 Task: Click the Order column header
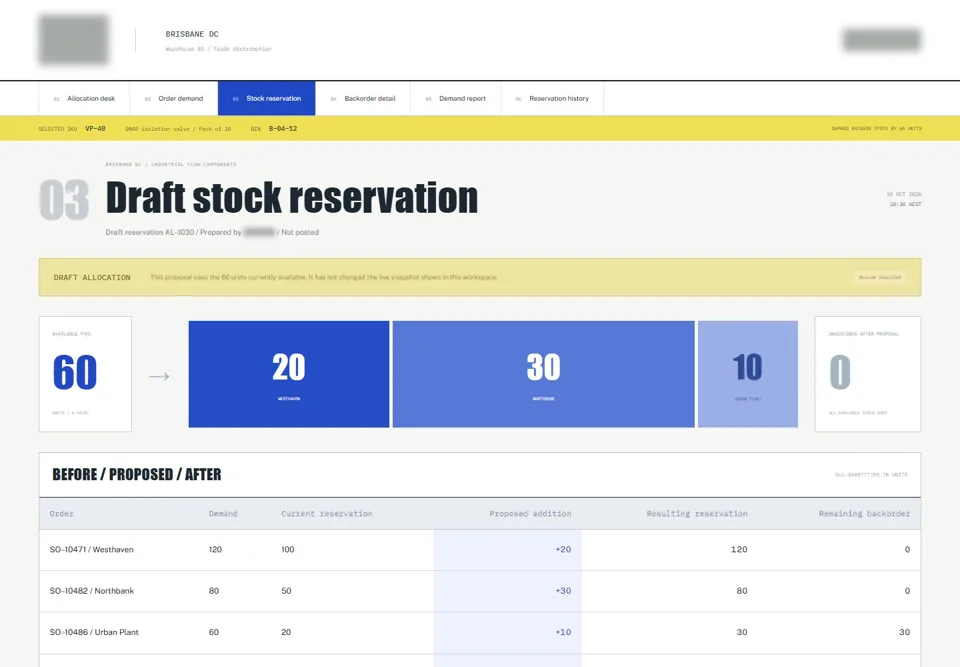point(61,514)
